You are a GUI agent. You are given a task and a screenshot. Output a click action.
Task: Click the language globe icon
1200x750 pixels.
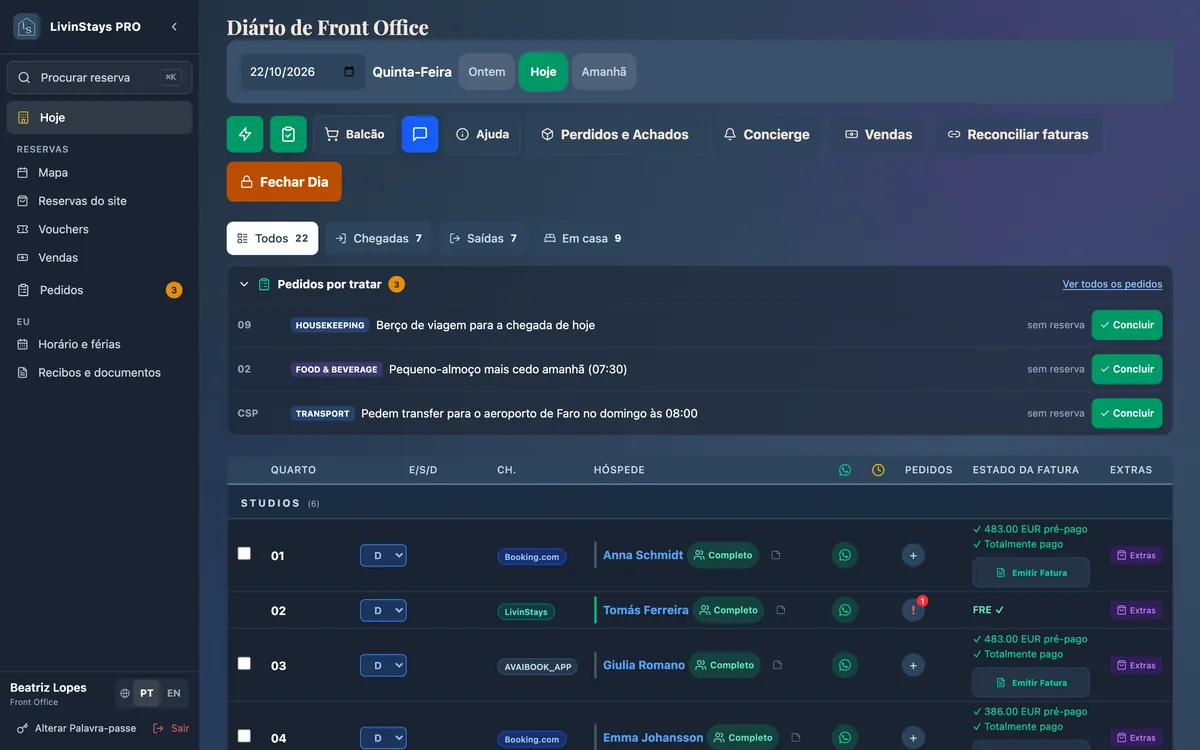125,693
